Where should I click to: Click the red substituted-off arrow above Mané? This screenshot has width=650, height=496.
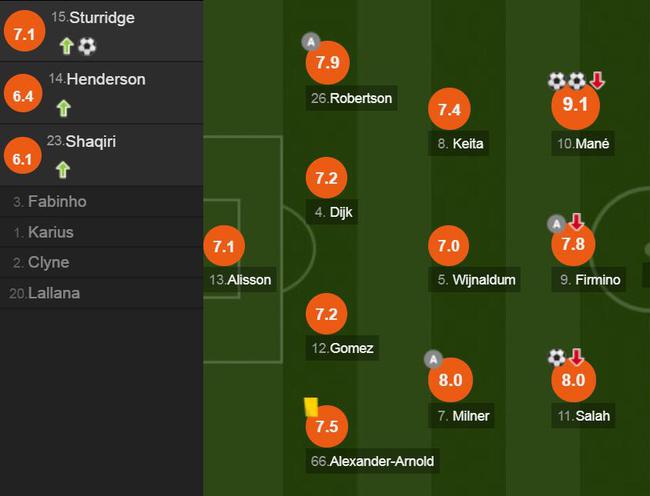[597, 80]
